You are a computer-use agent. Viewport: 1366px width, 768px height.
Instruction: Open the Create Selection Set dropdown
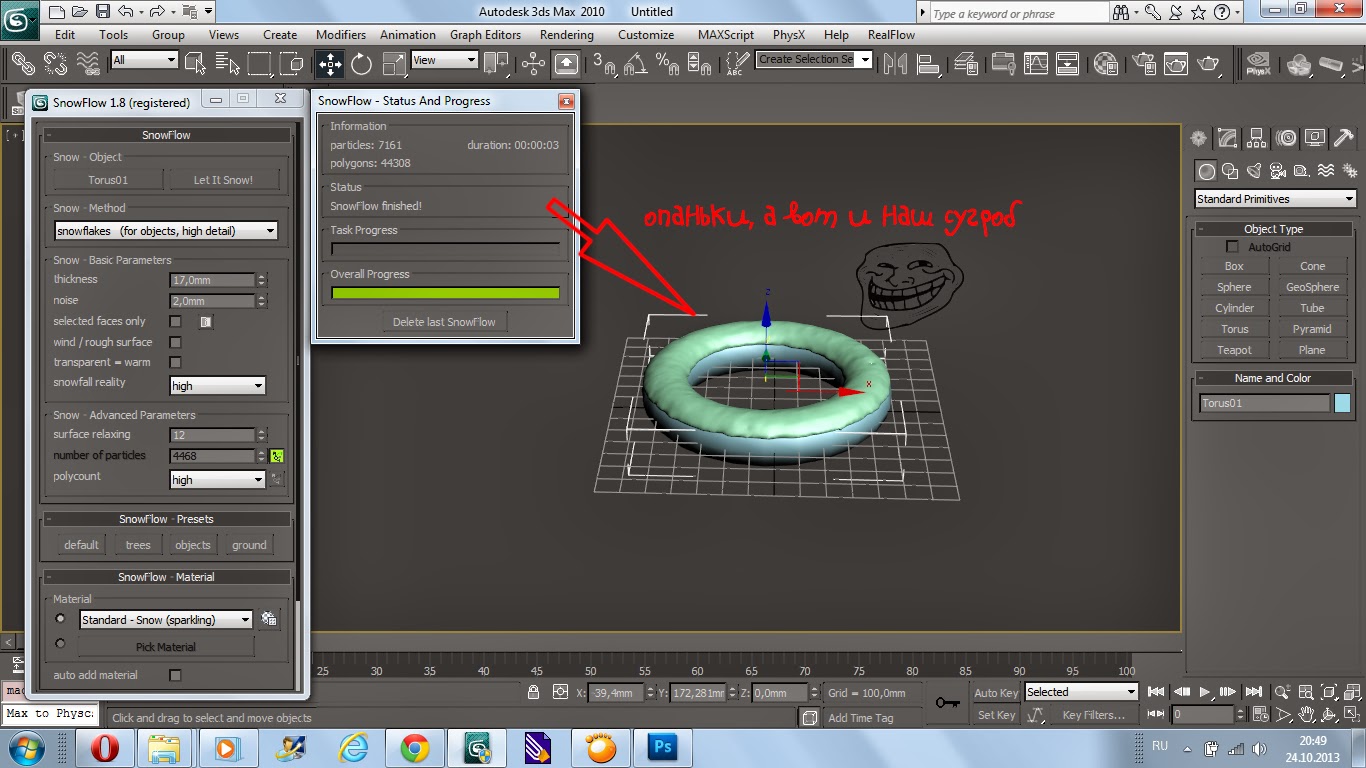click(814, 60)
